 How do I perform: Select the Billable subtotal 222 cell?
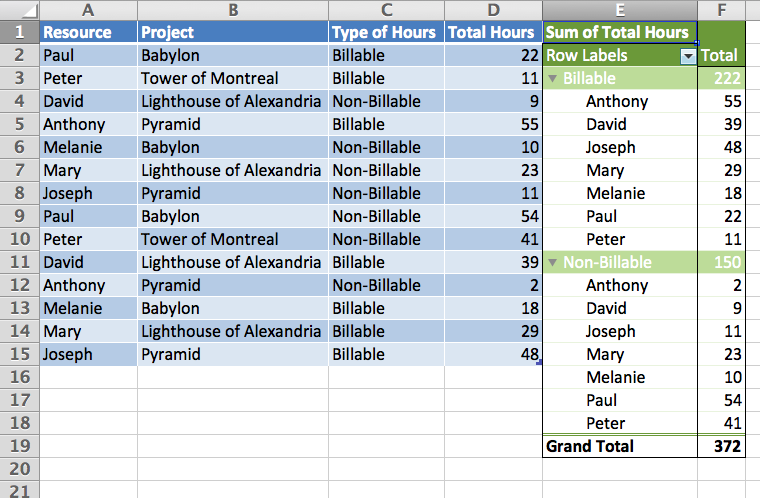pyautogui.click(x=722, y=78)
